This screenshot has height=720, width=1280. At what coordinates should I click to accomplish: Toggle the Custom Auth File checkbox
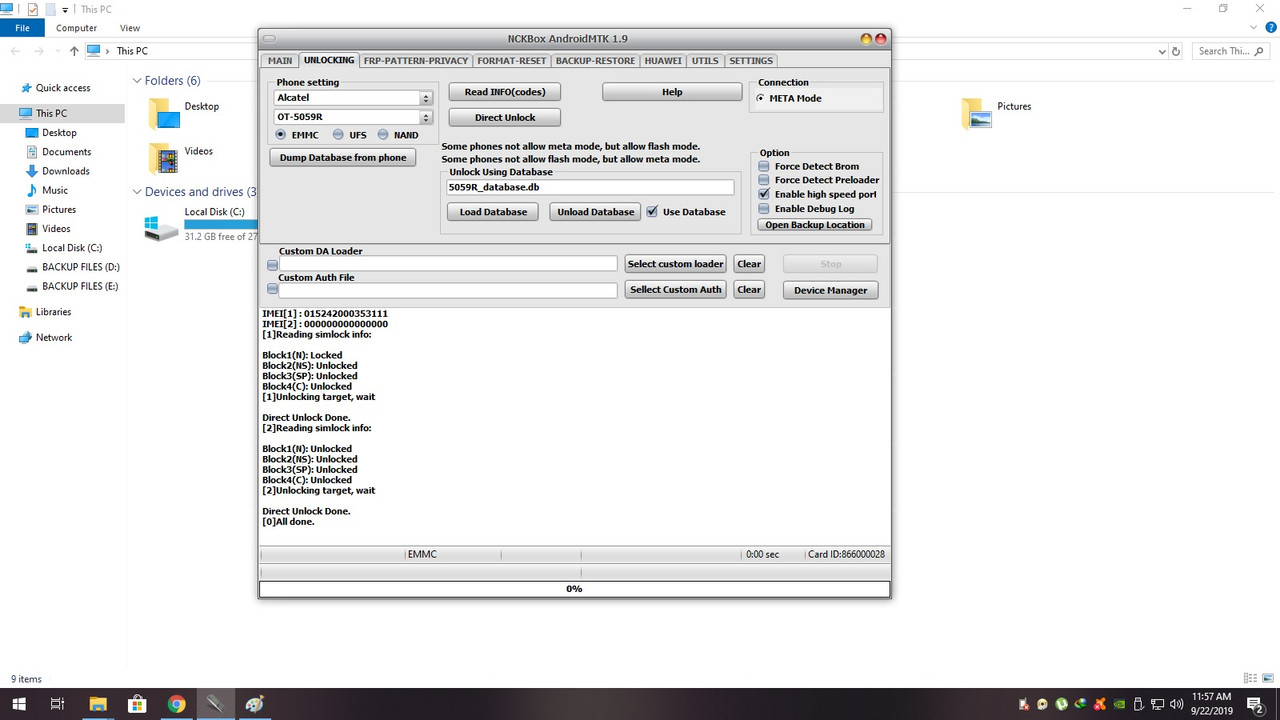[272, 290]
